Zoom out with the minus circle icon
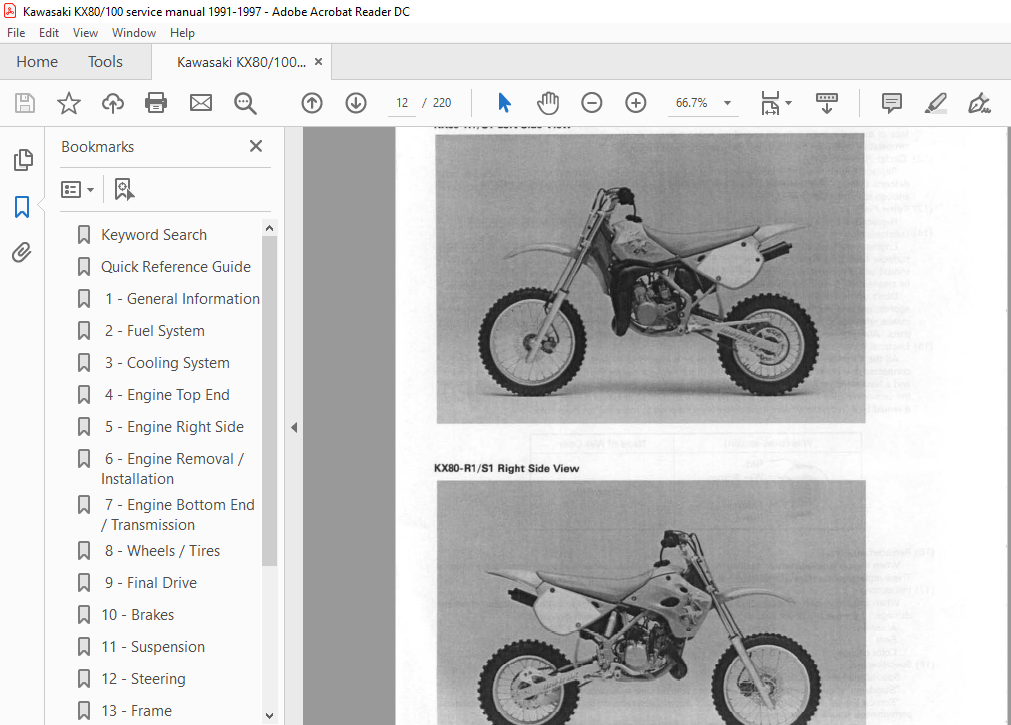This screenshot has height=725, width=1011. point(591,103)
